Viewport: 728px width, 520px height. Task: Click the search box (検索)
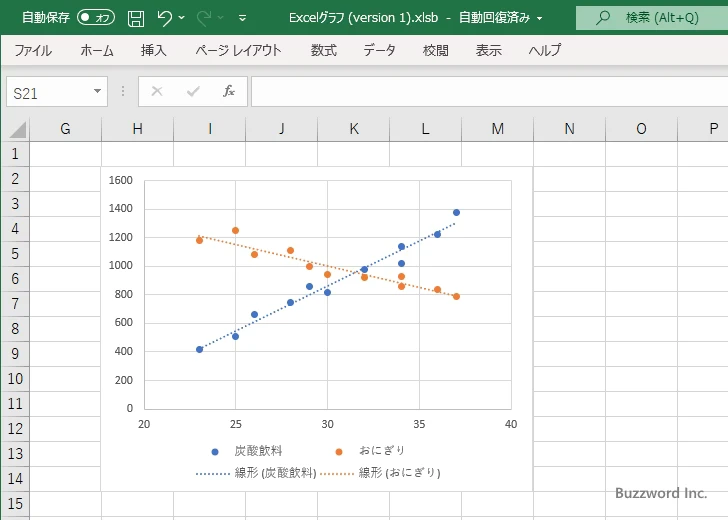click(x=652, y=18)
